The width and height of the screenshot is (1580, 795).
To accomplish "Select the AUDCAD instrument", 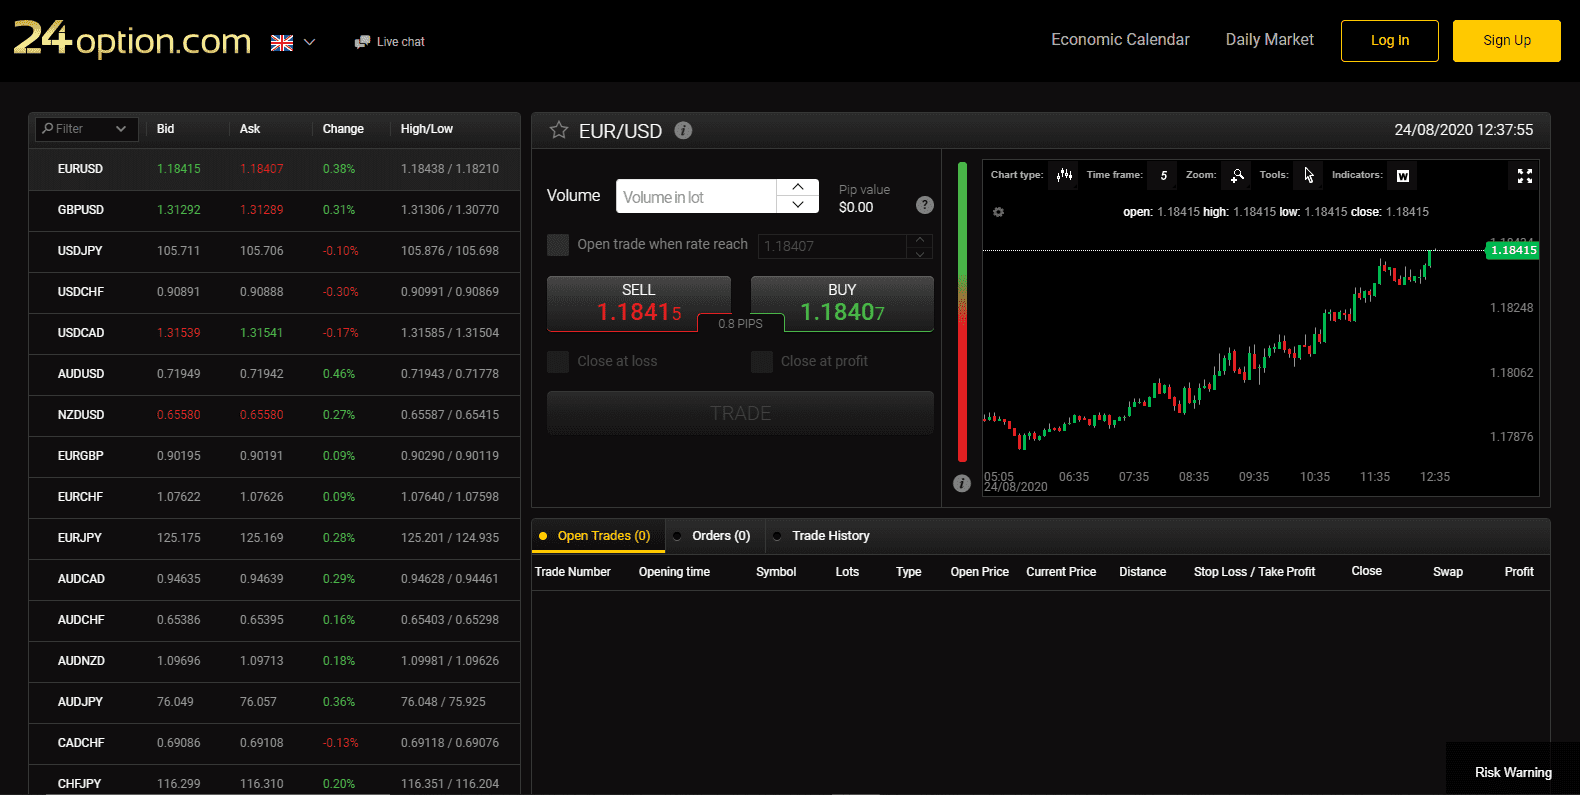I will click(x=275, y=579).
